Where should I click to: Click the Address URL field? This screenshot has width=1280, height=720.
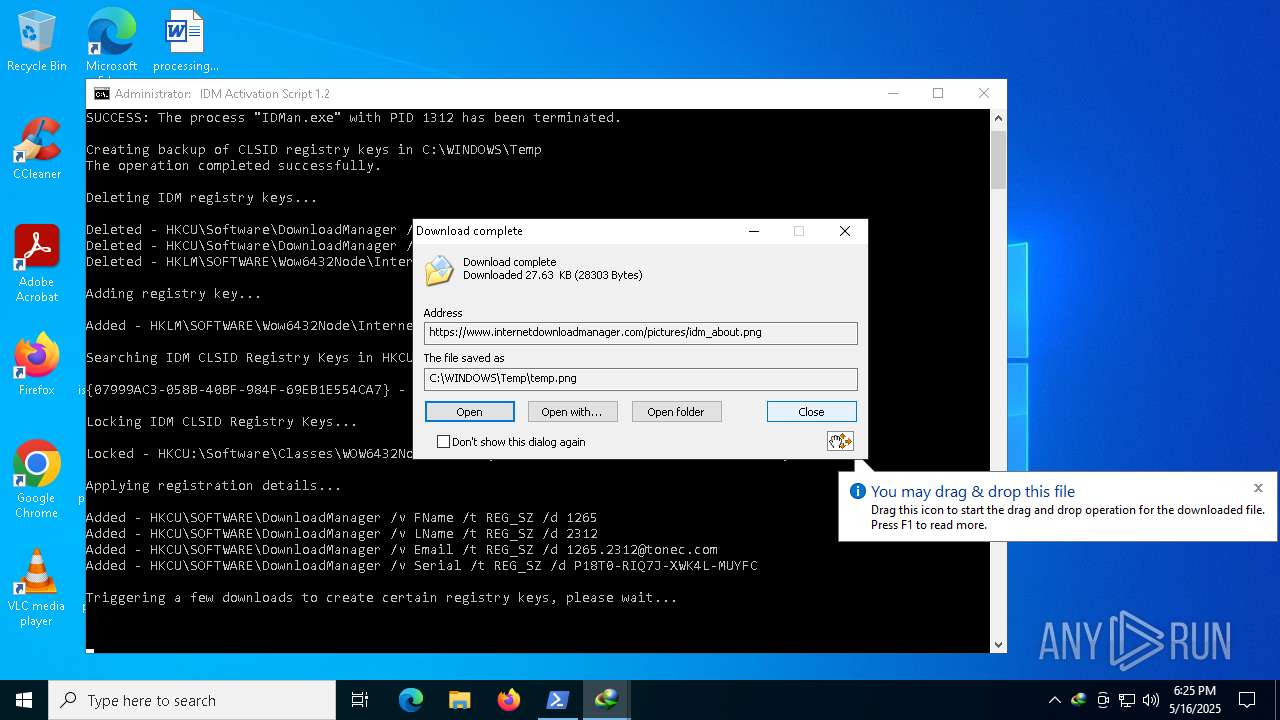tap(640, 332)
